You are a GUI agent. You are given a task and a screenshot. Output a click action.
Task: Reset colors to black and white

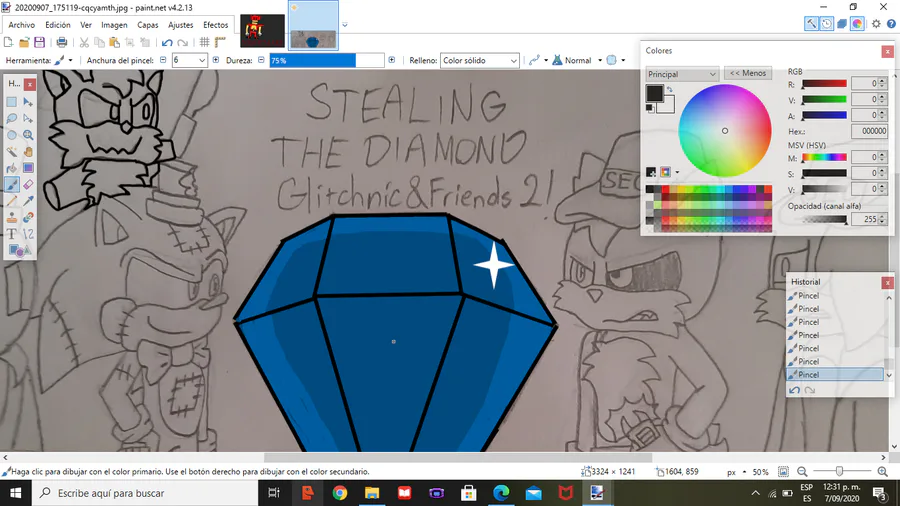coord(649,108)
